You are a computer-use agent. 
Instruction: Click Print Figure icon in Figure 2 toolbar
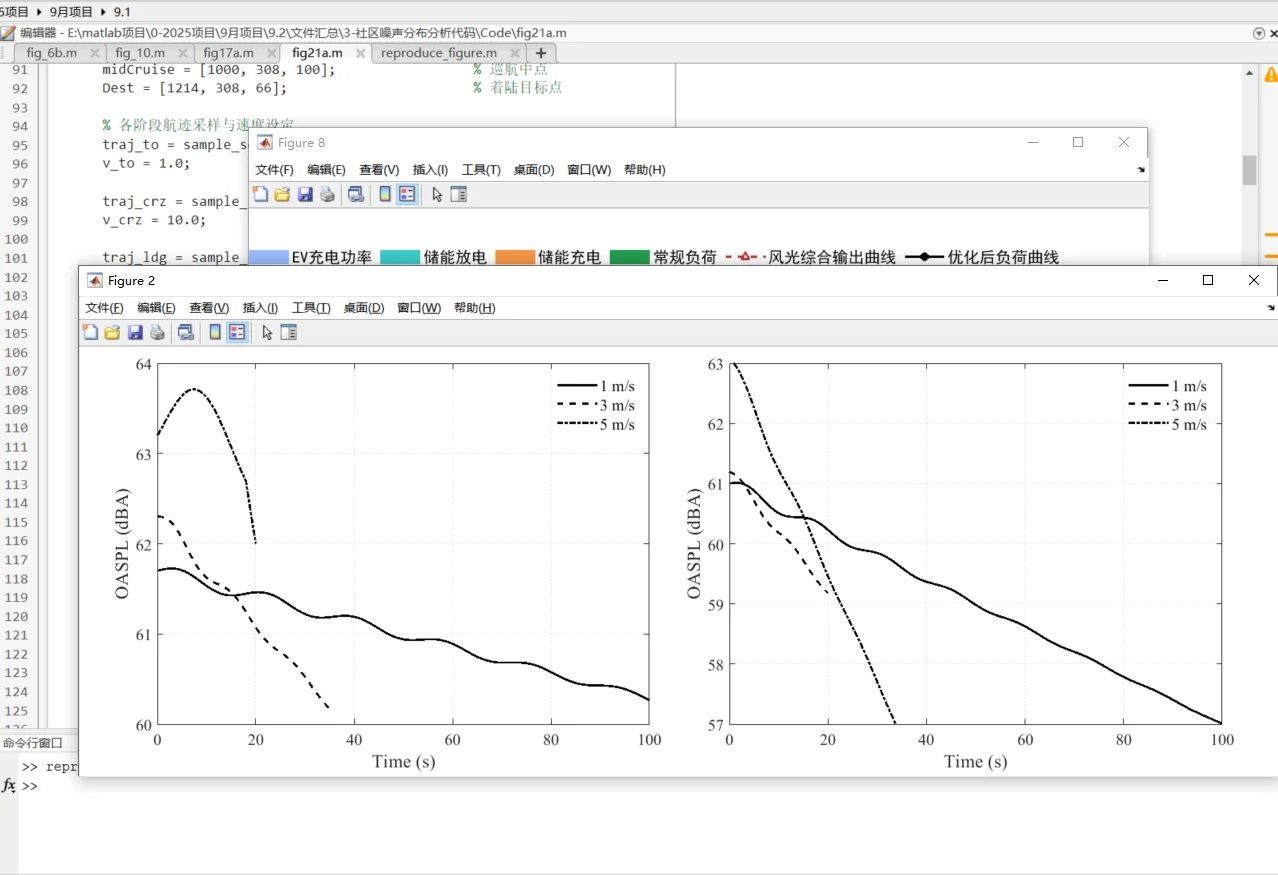click(157, 332)
